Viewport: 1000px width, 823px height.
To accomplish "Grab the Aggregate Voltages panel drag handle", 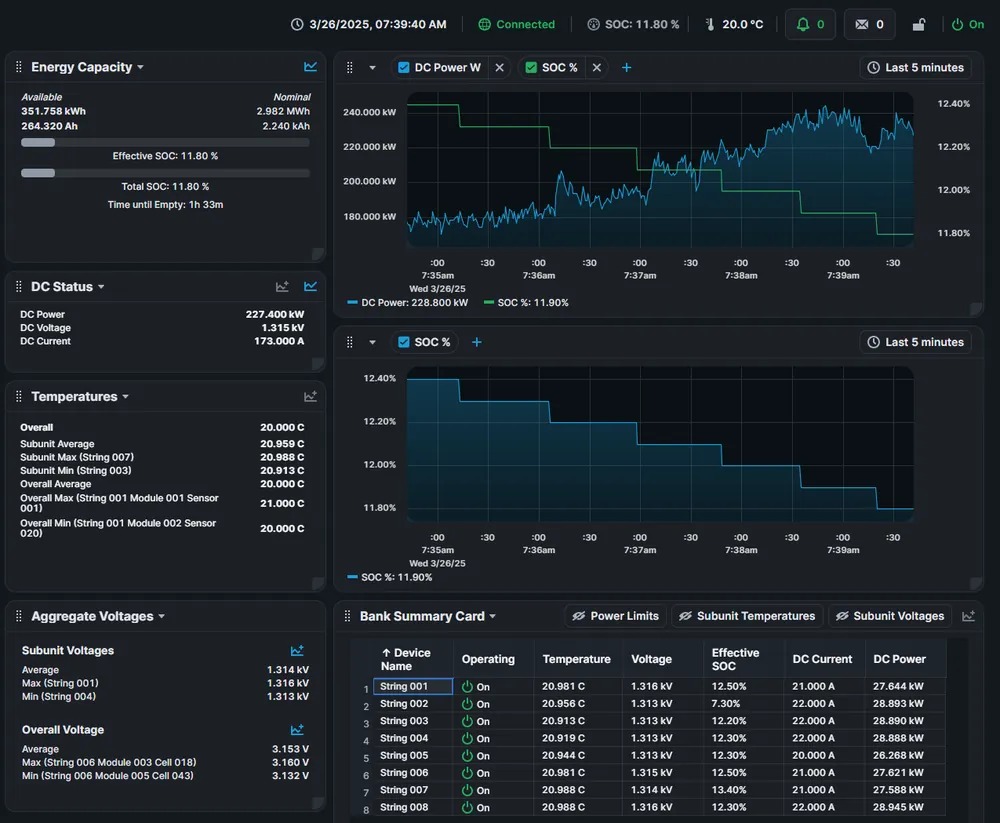I will coord(18,616).
